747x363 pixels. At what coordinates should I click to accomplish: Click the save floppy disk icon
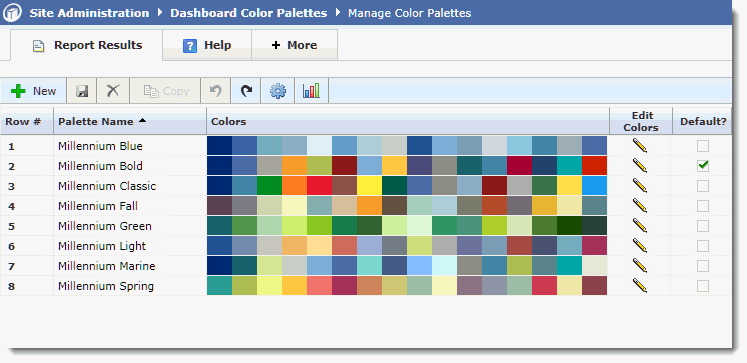(82, 91)
